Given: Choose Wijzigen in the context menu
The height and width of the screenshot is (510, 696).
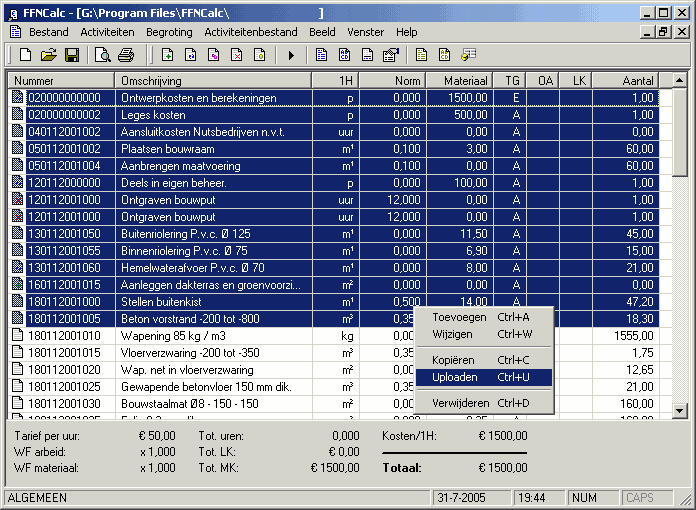Looking at the screenshot, I should (x=484, y=334).
